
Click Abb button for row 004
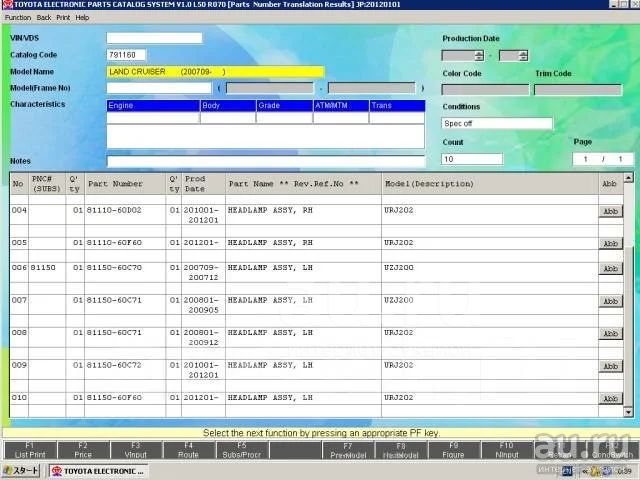point(611,211)
